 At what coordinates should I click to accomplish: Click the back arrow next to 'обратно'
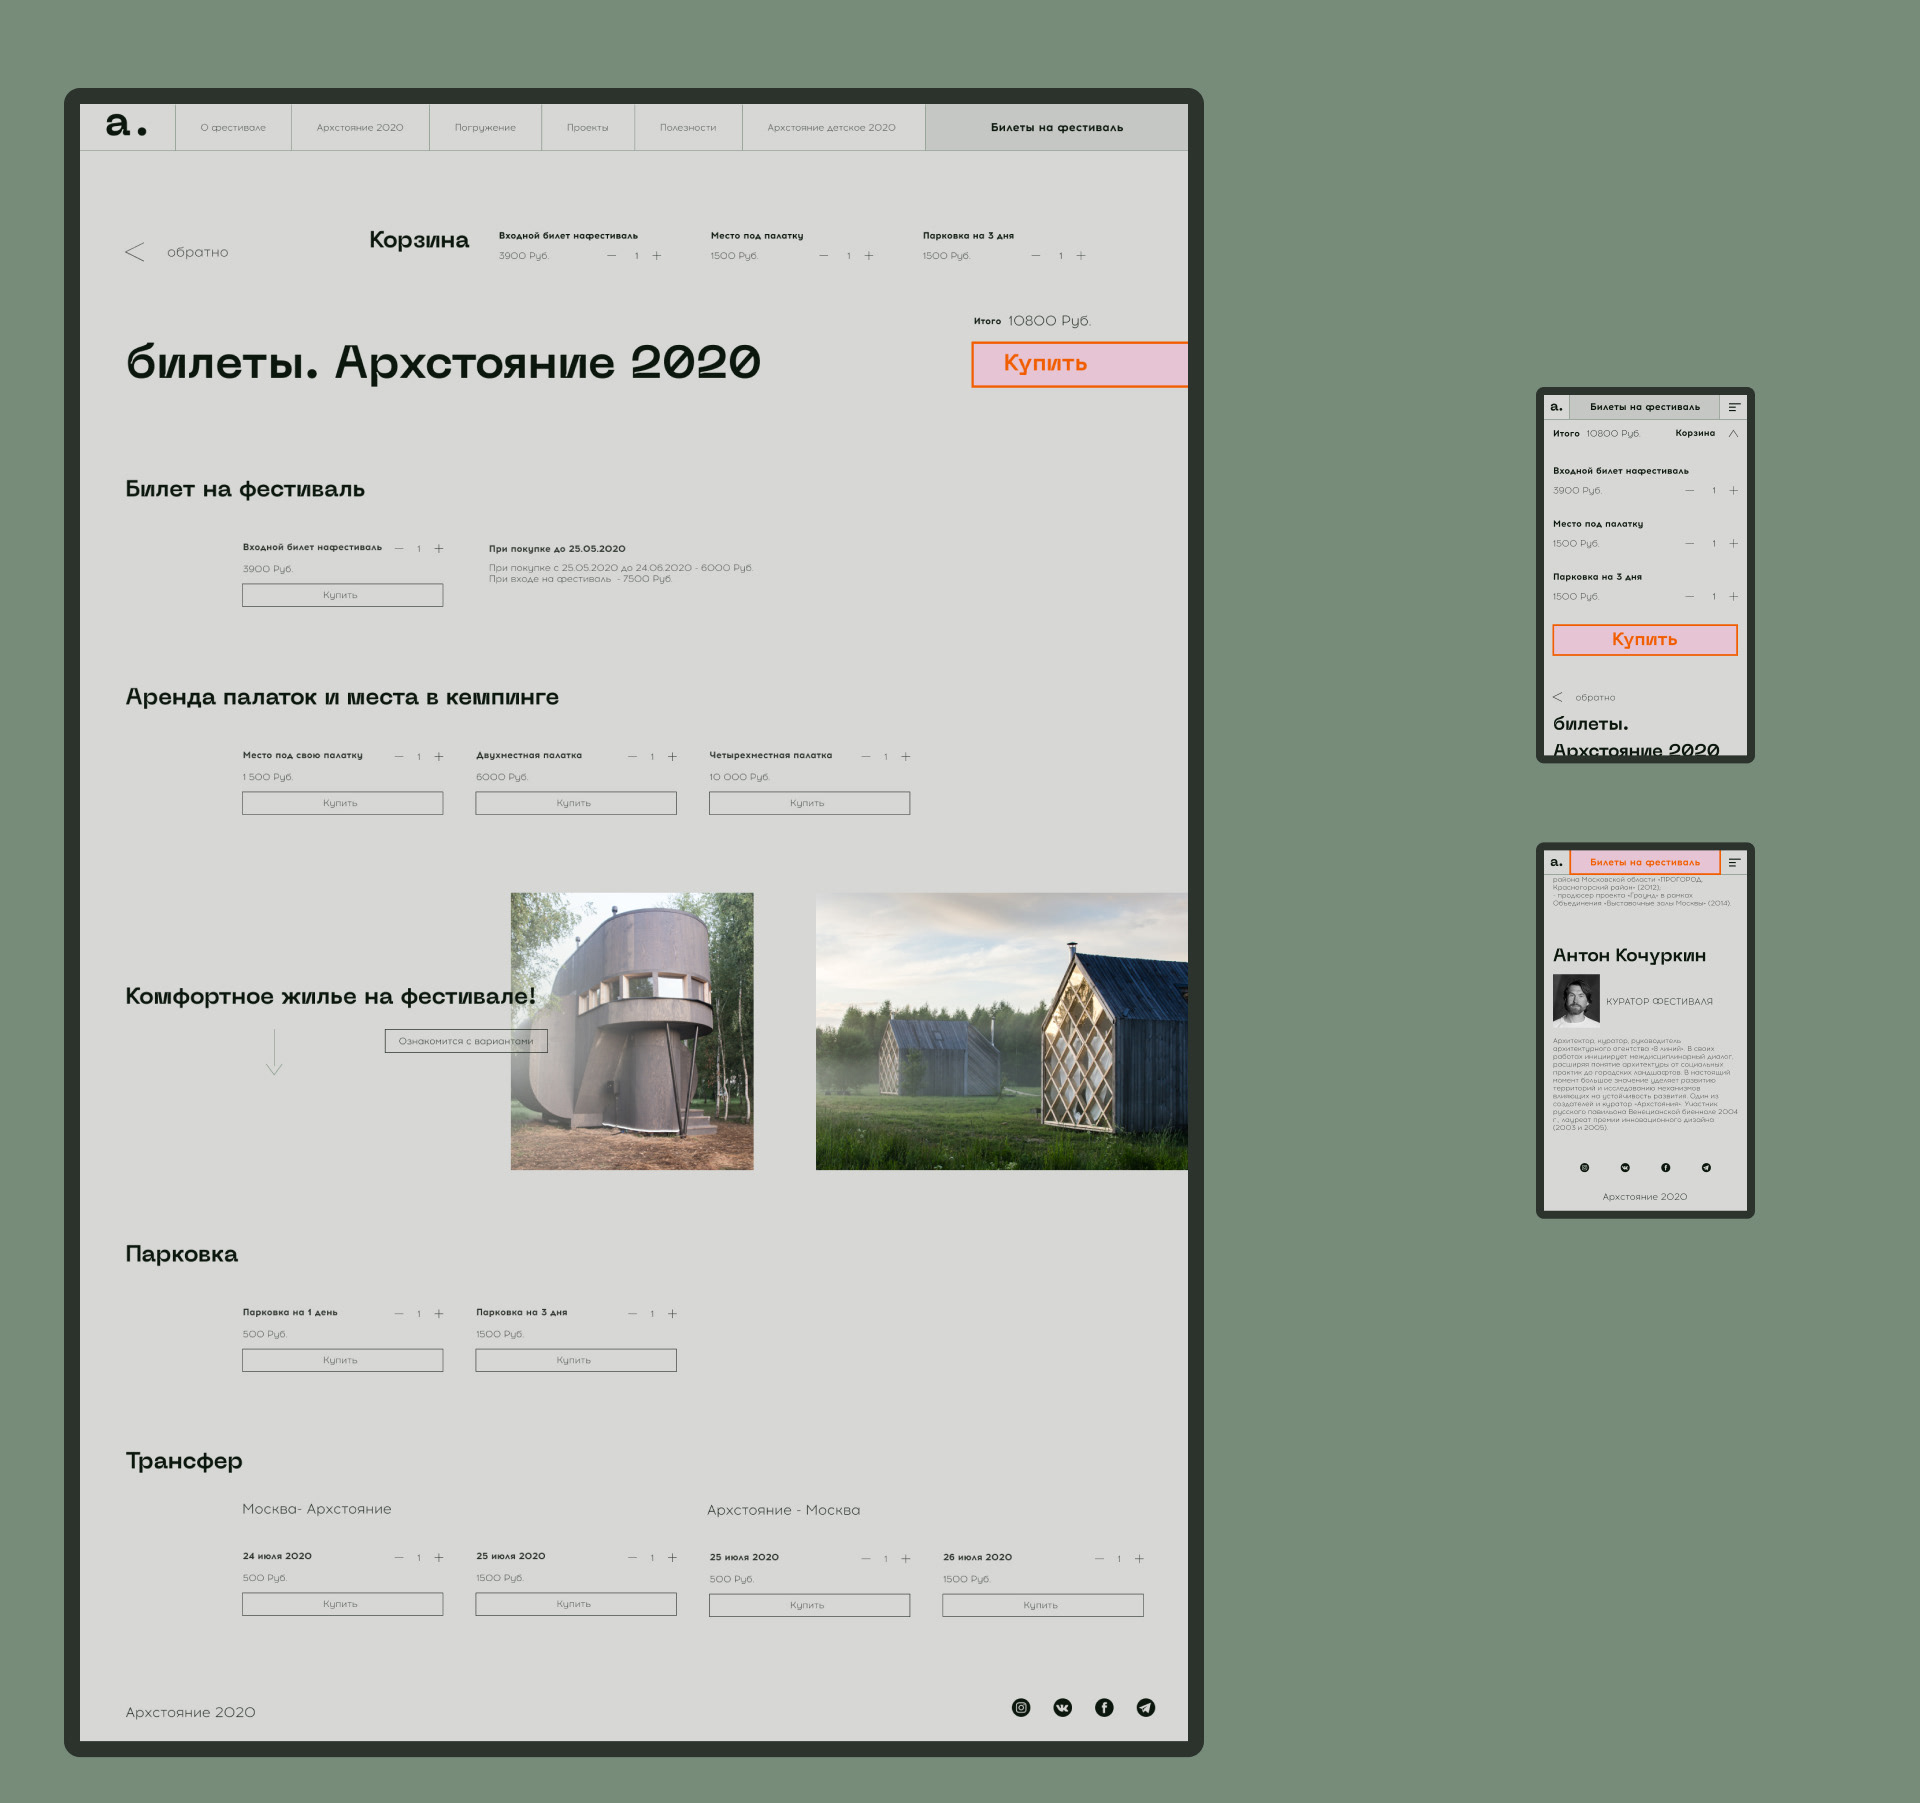point(135,252)
